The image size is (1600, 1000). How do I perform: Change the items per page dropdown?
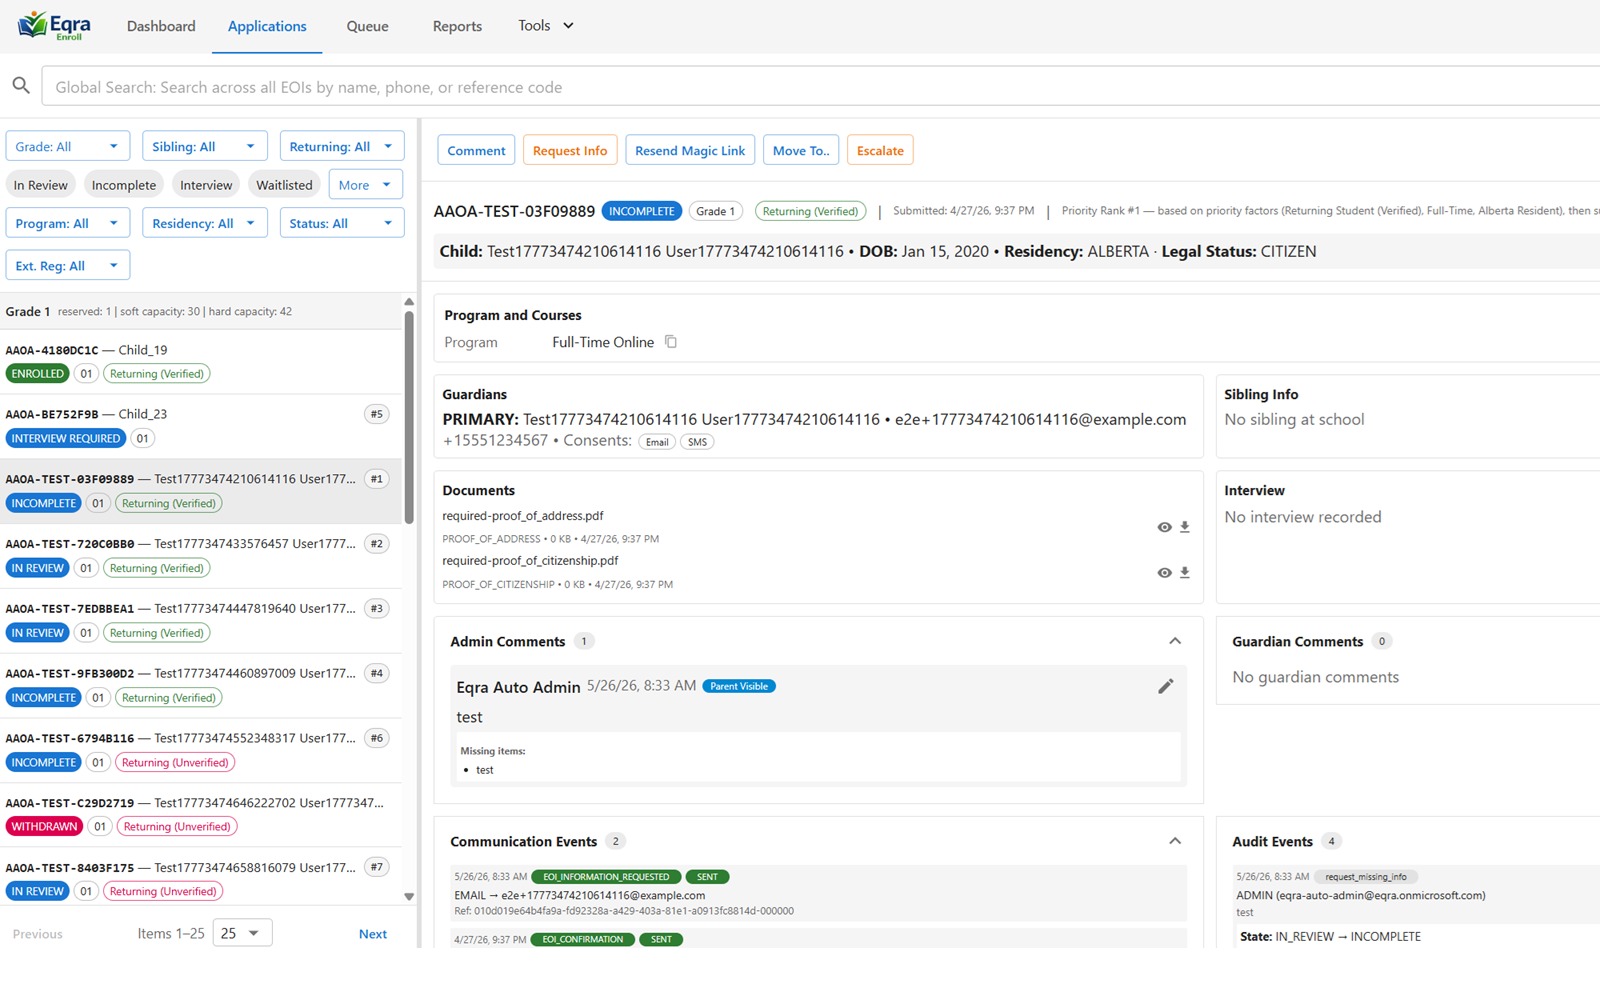pyautogui.click(x=243, y=933)
